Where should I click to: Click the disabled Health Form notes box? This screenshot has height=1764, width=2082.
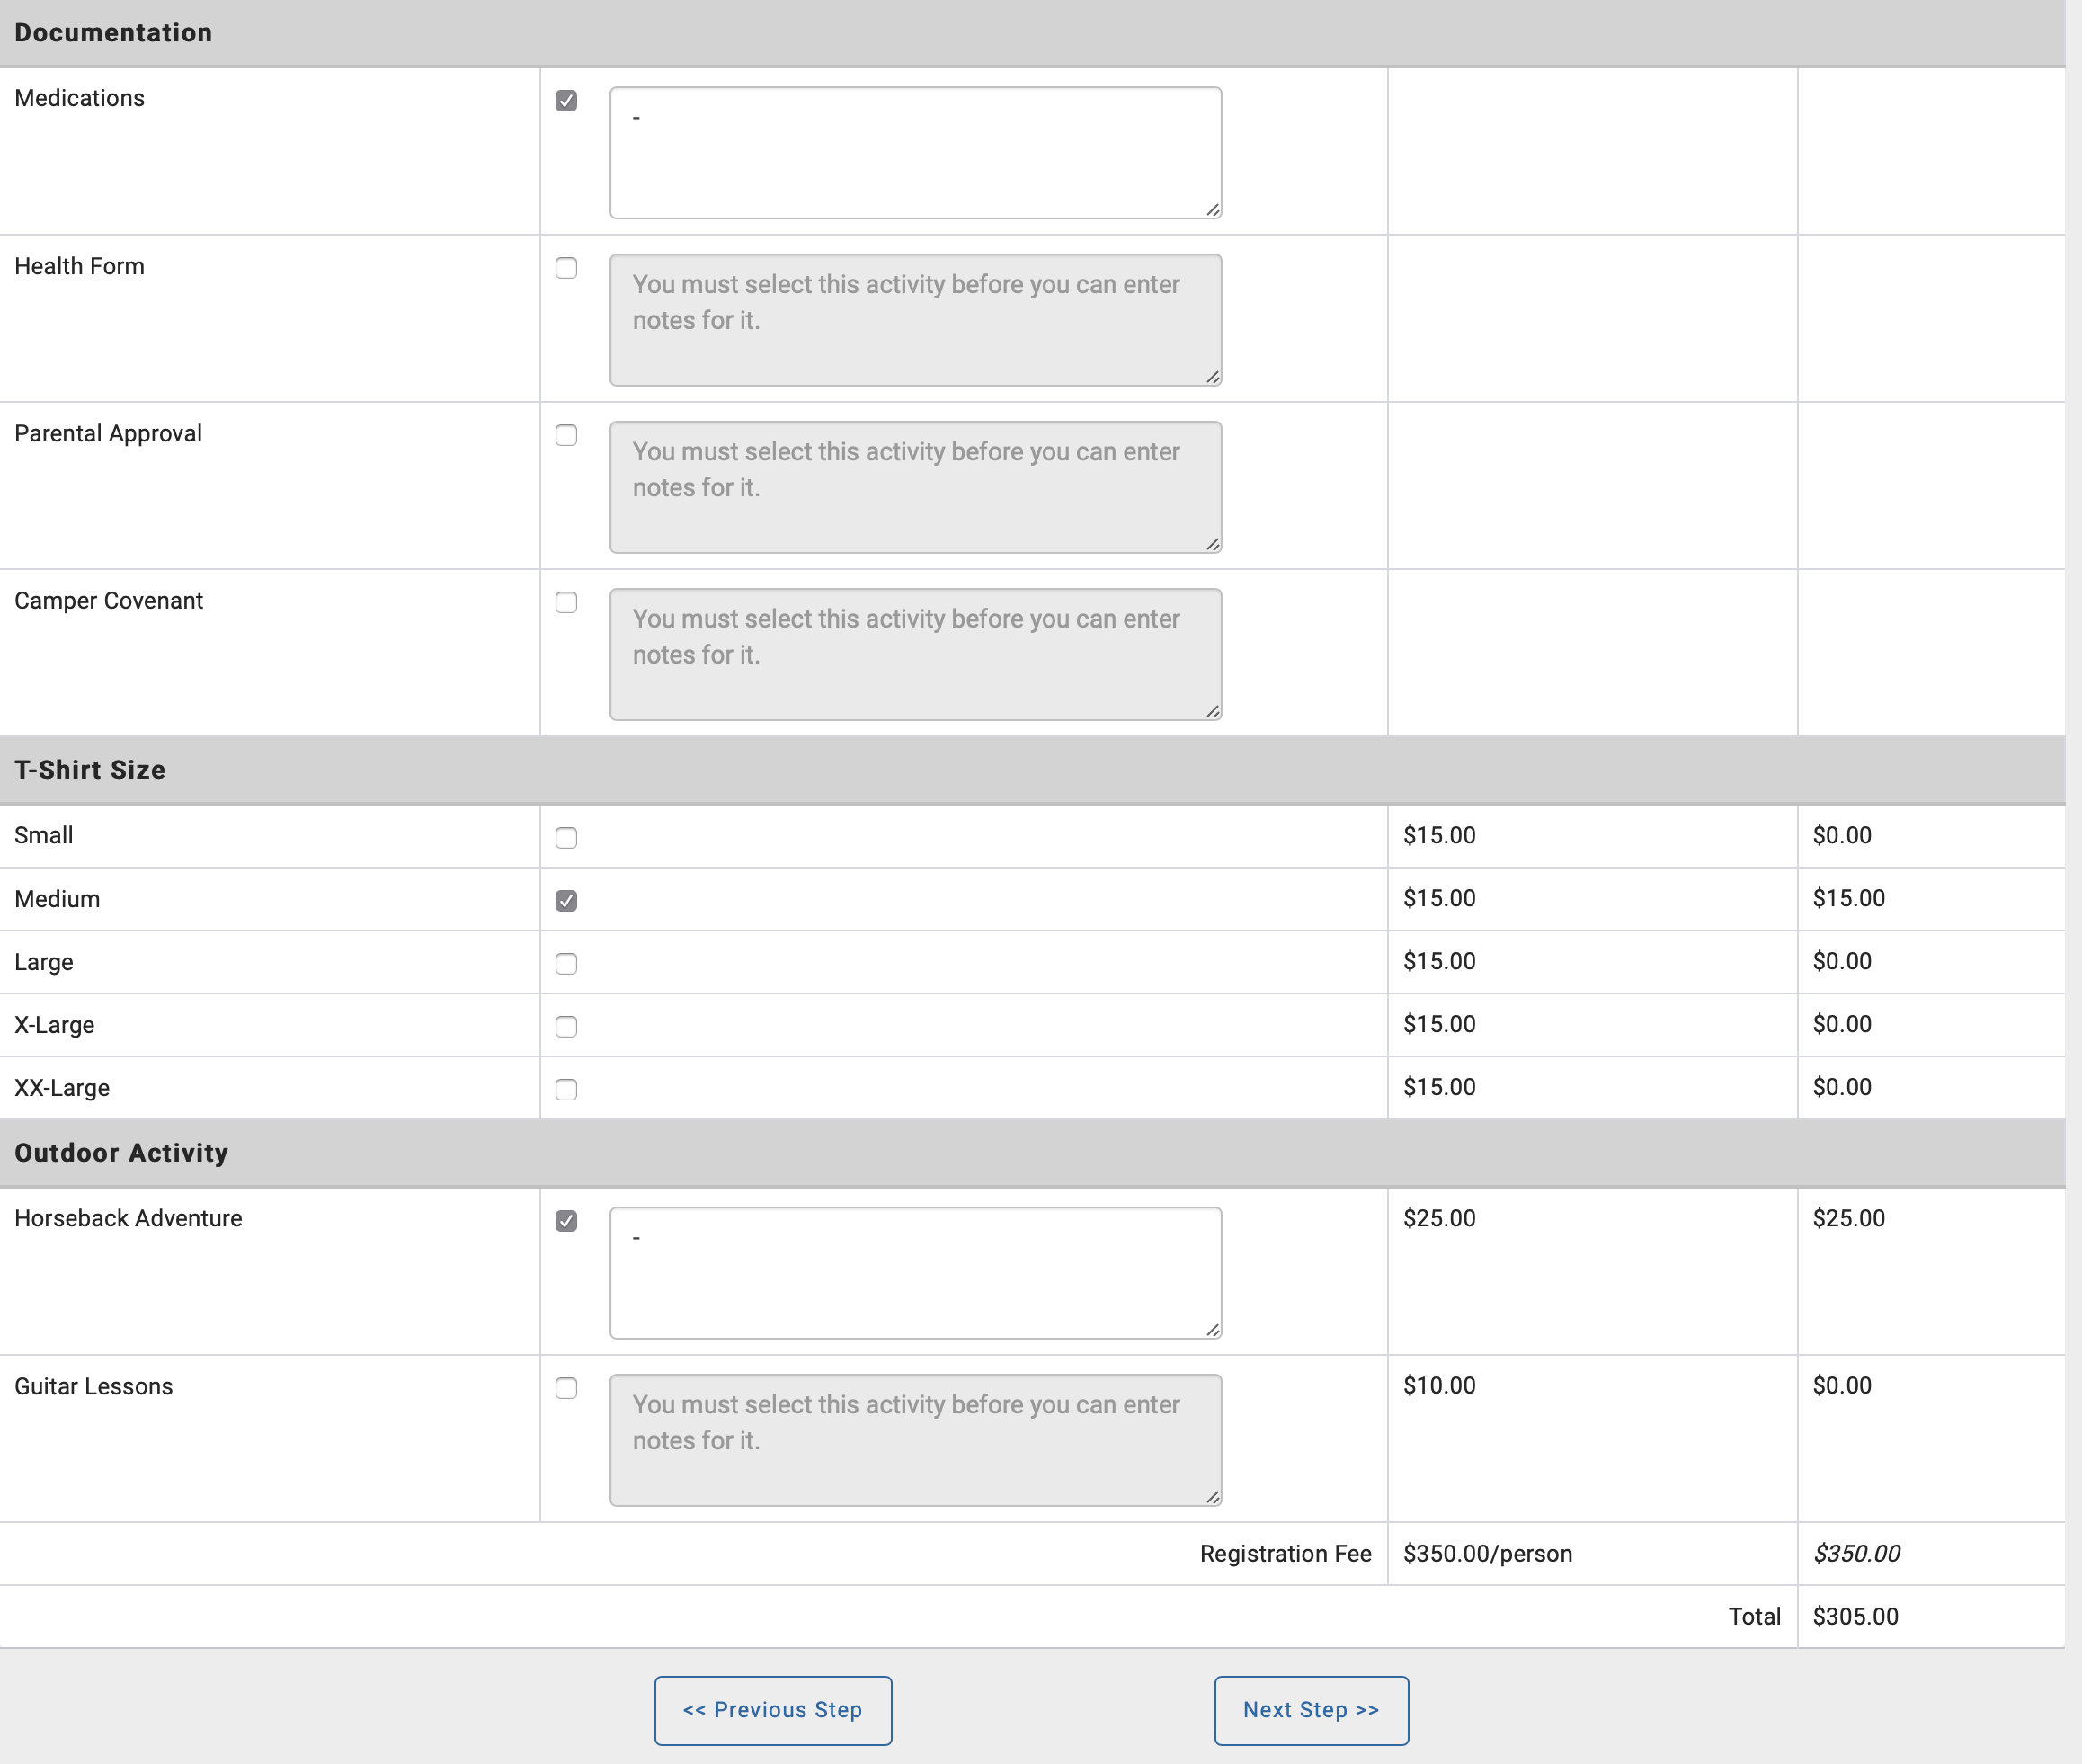point(915,320)
